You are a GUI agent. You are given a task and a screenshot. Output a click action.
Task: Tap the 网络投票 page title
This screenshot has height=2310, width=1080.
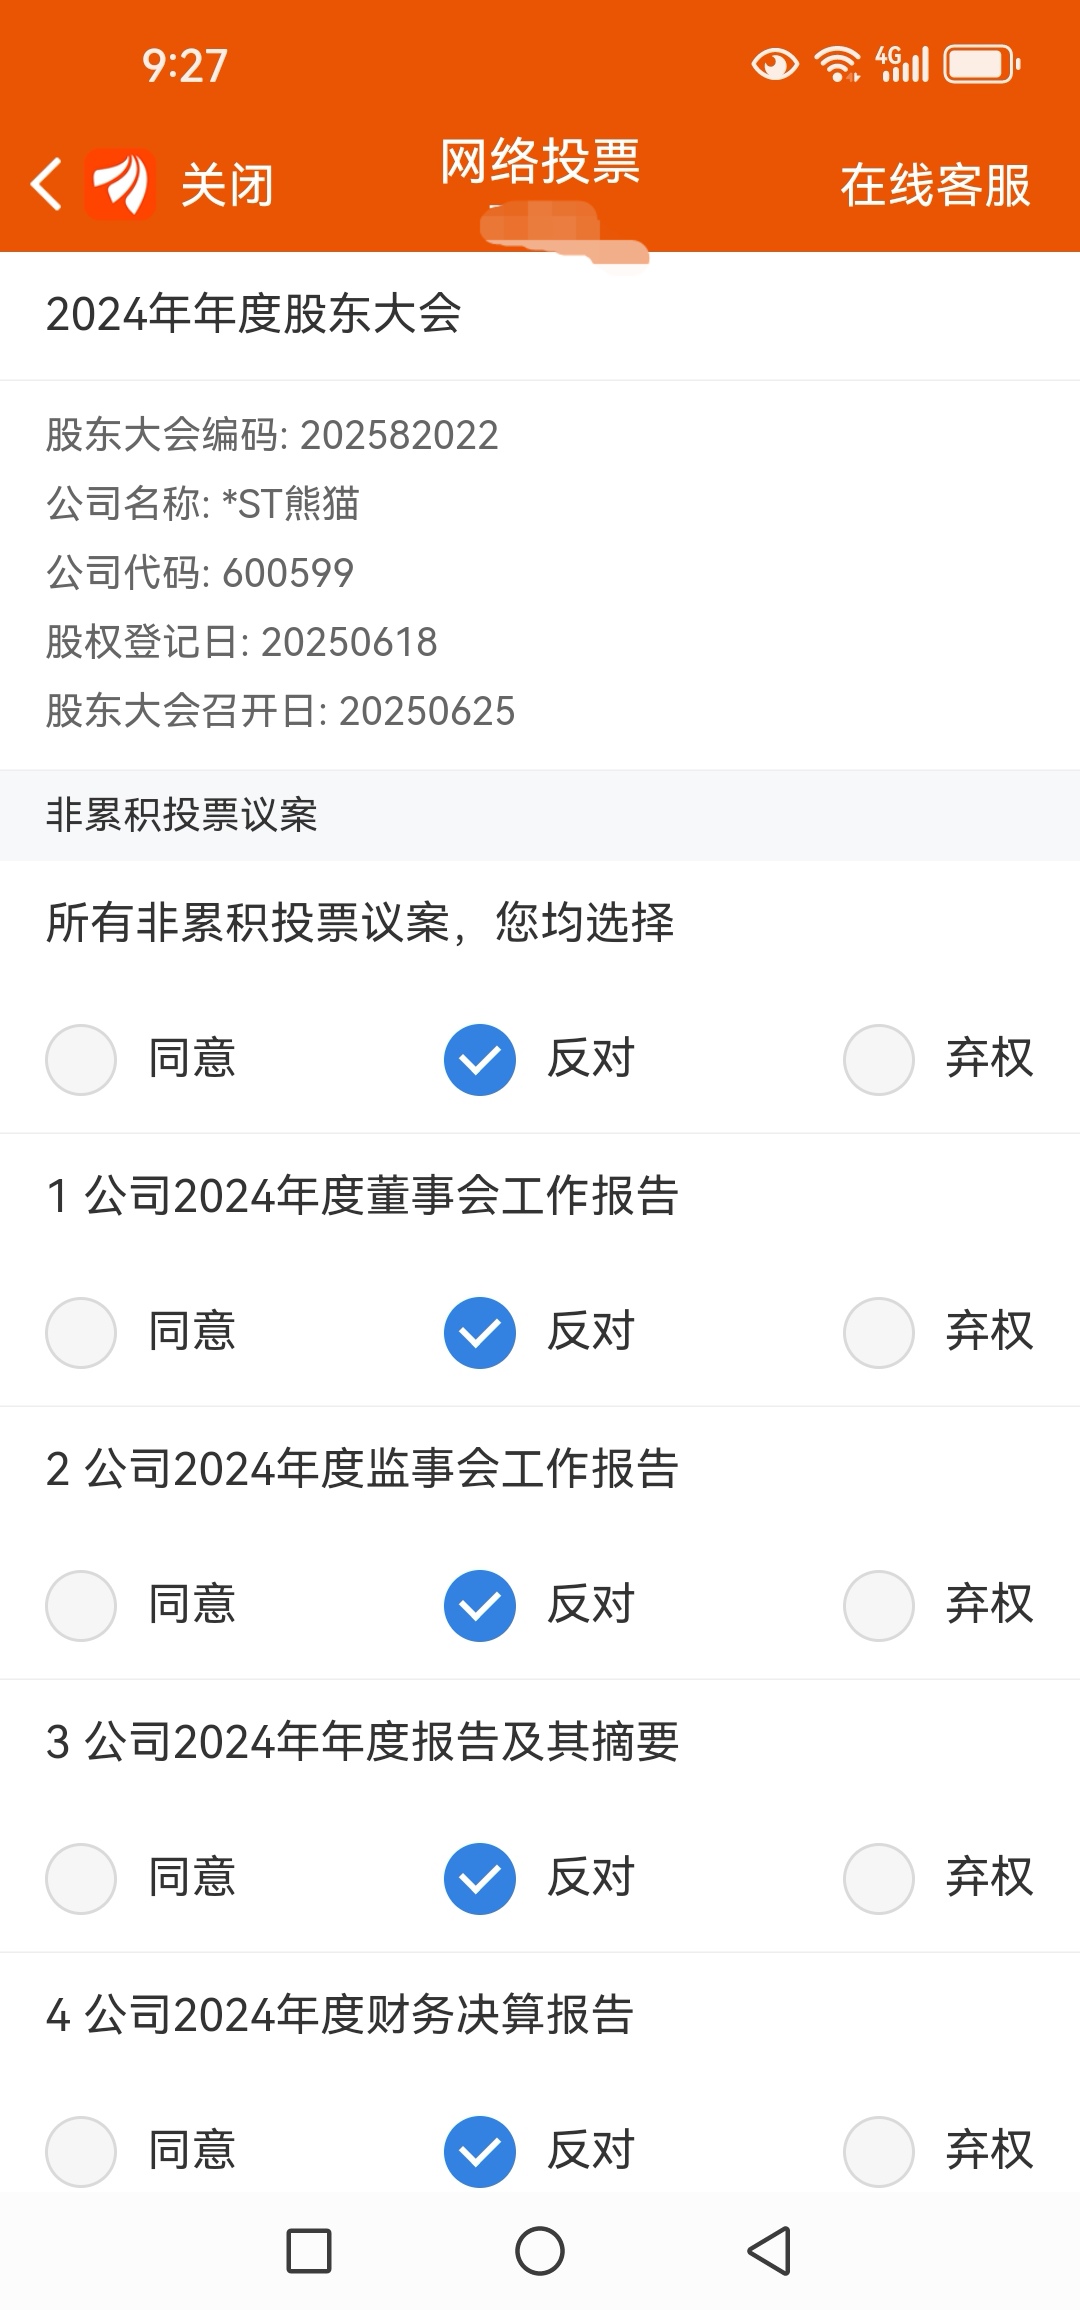tap(540, 161)
